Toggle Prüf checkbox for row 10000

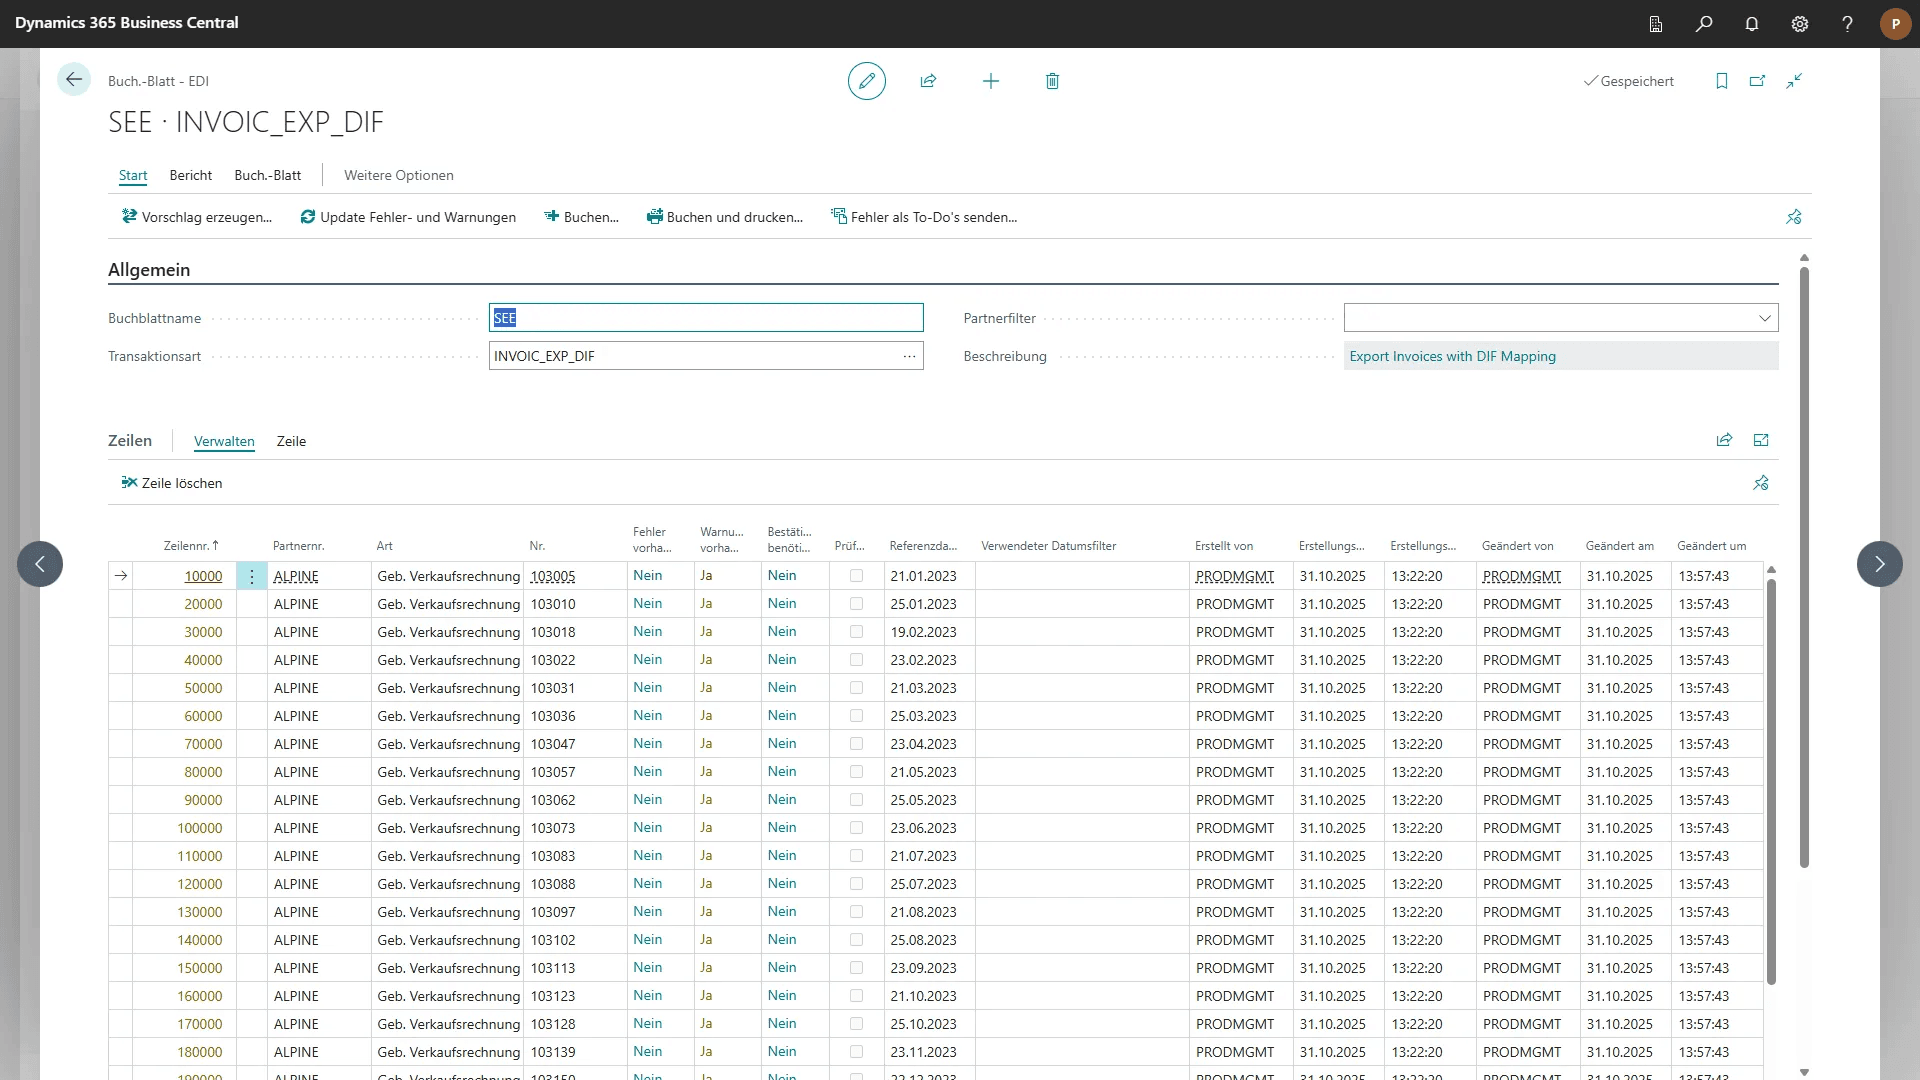[856, 576]
